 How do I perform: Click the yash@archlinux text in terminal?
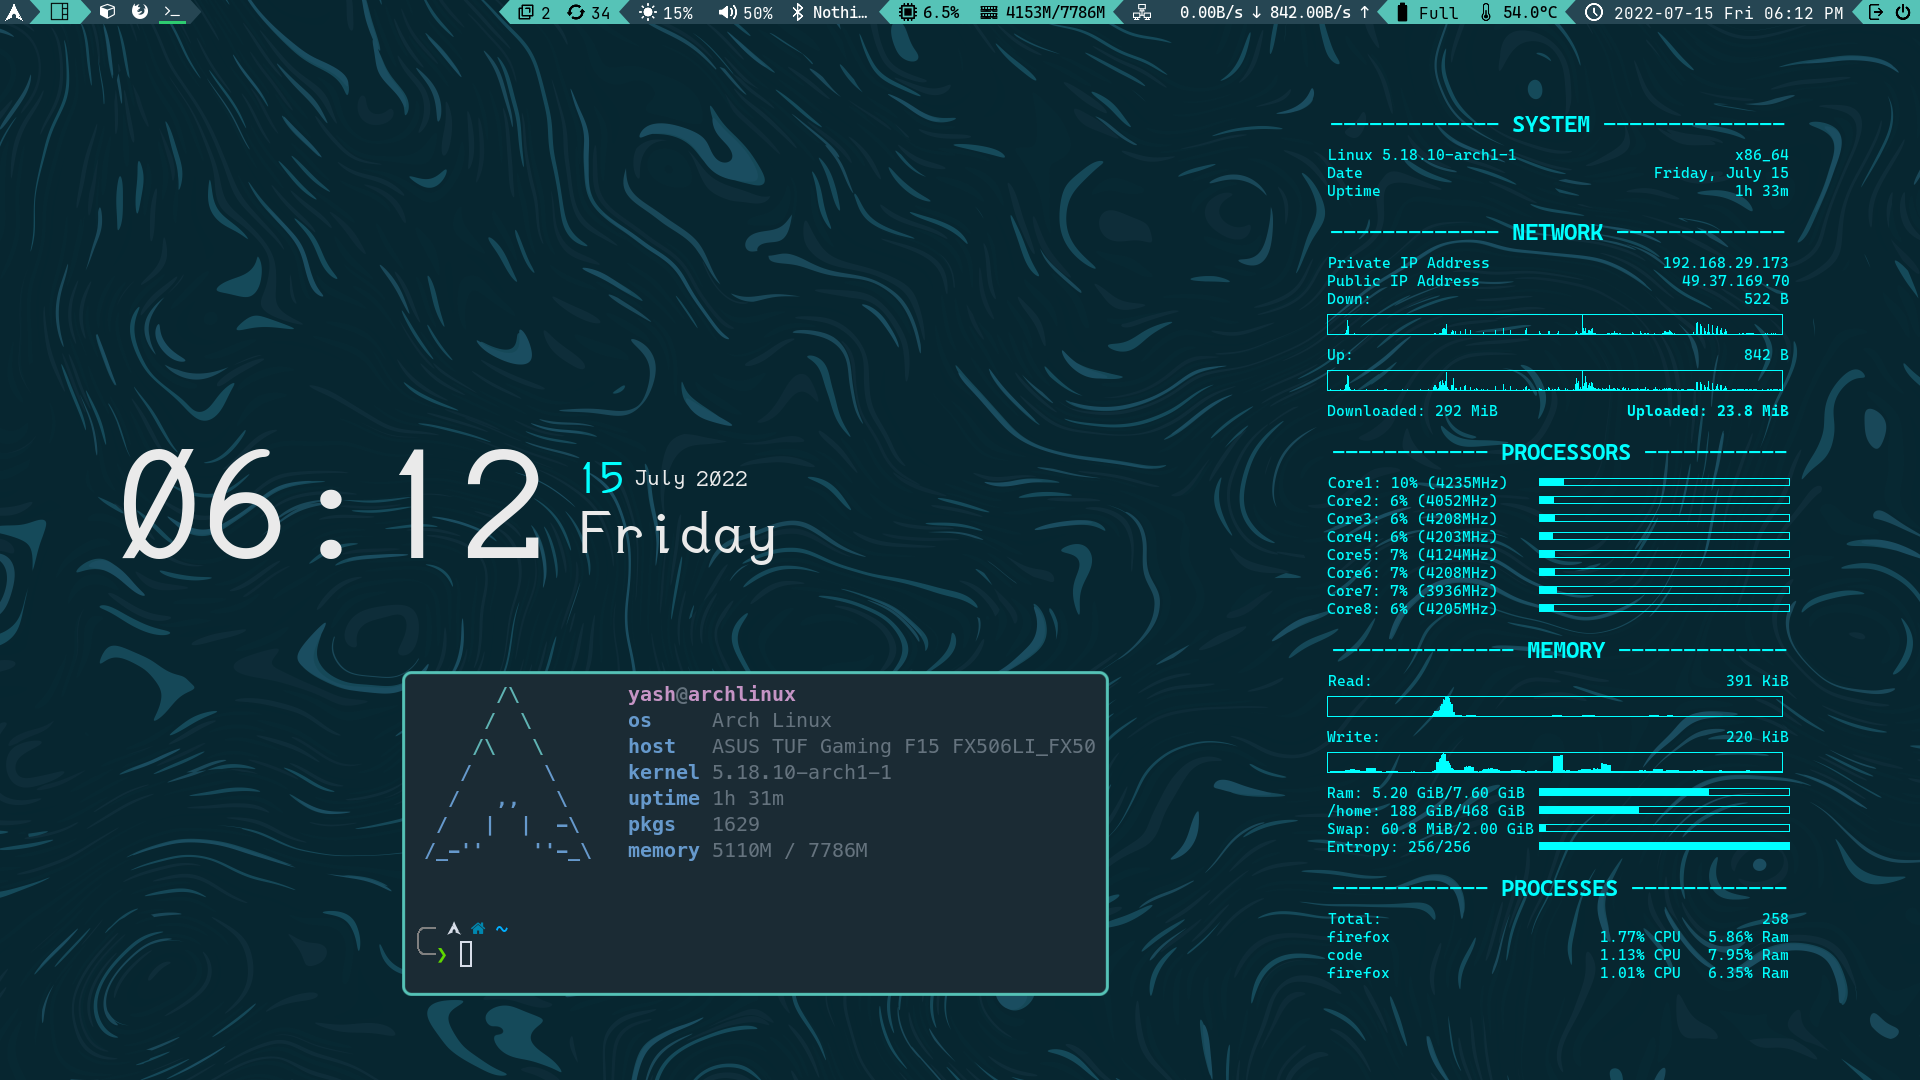click(x=711, y=694)
